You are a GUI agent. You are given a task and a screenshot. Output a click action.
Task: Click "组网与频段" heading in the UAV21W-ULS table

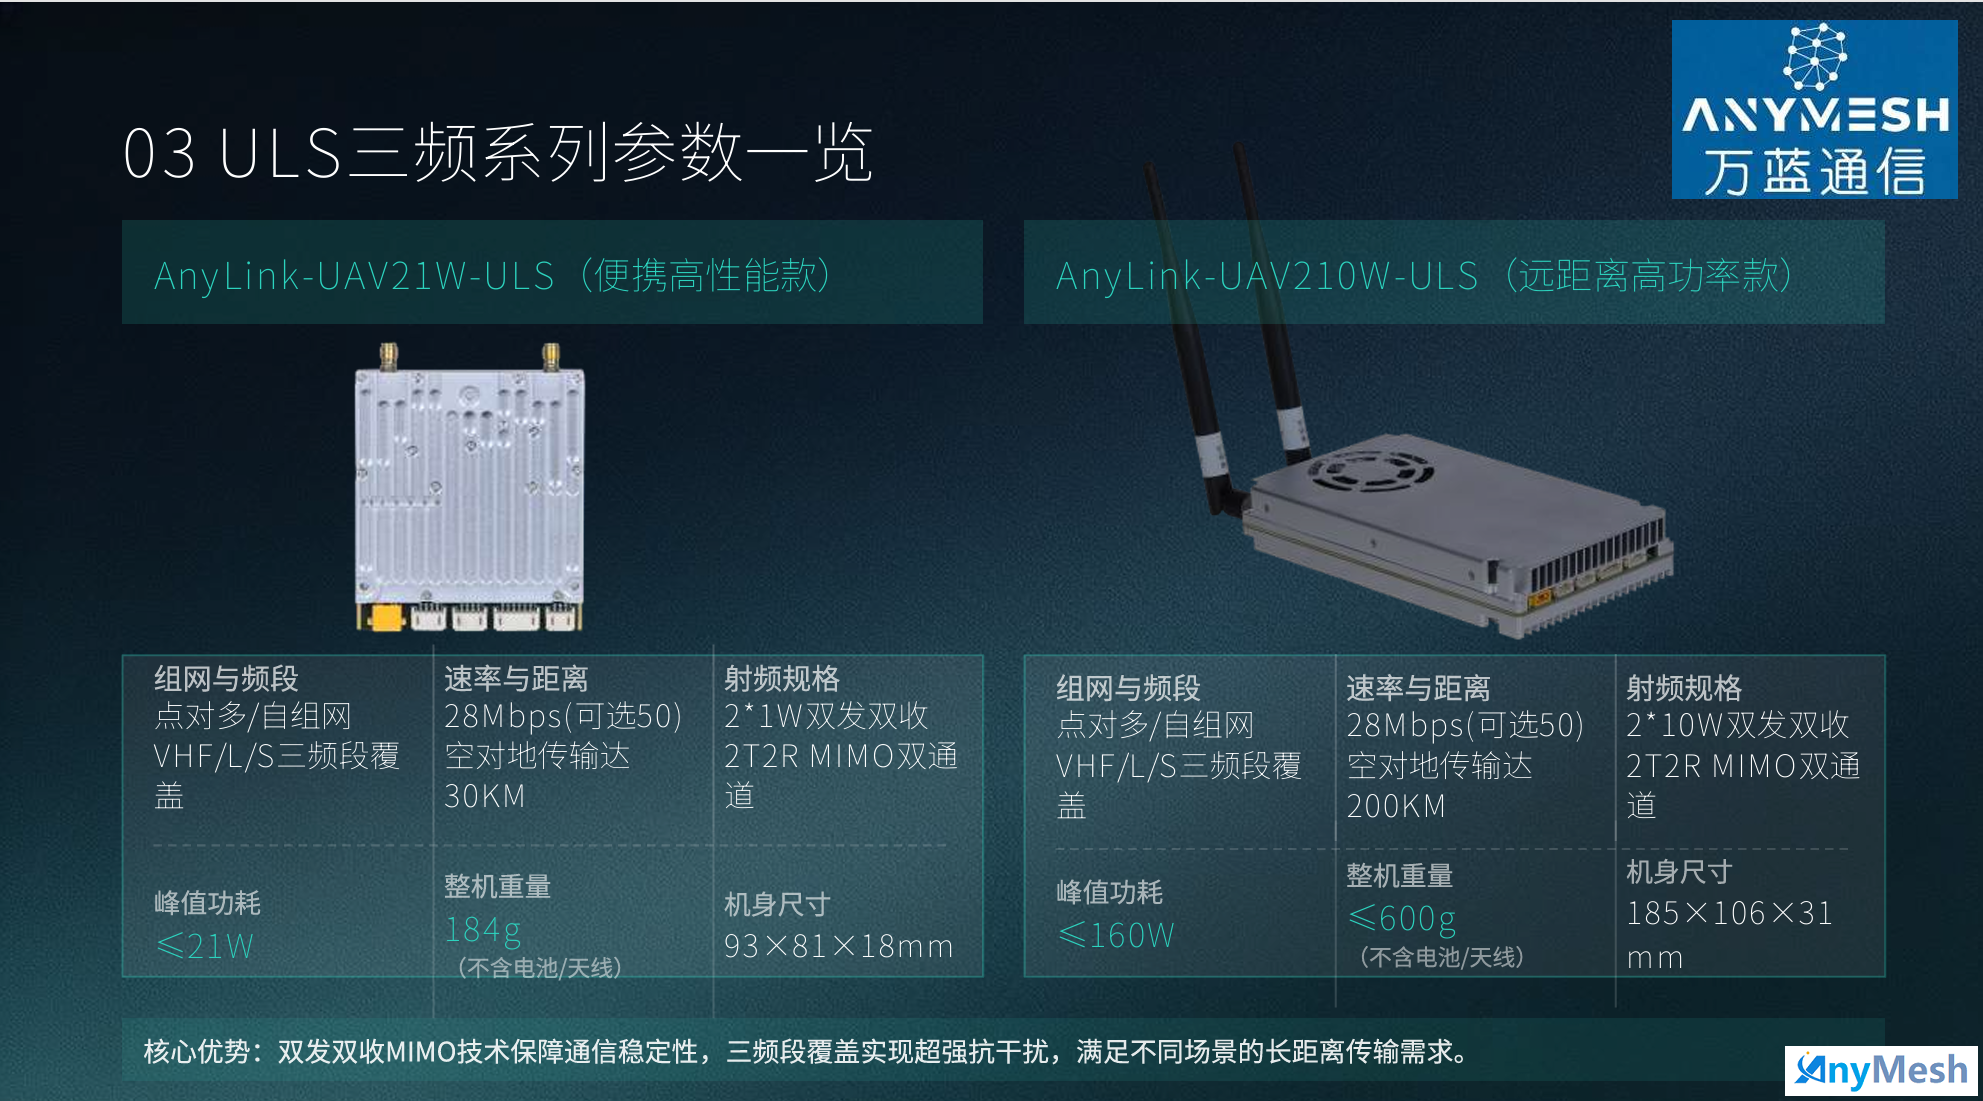226,679
